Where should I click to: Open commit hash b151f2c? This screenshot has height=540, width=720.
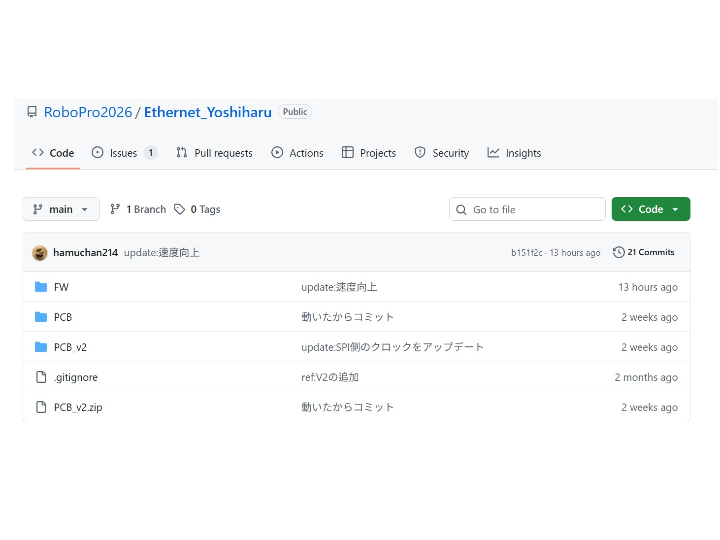526,253
